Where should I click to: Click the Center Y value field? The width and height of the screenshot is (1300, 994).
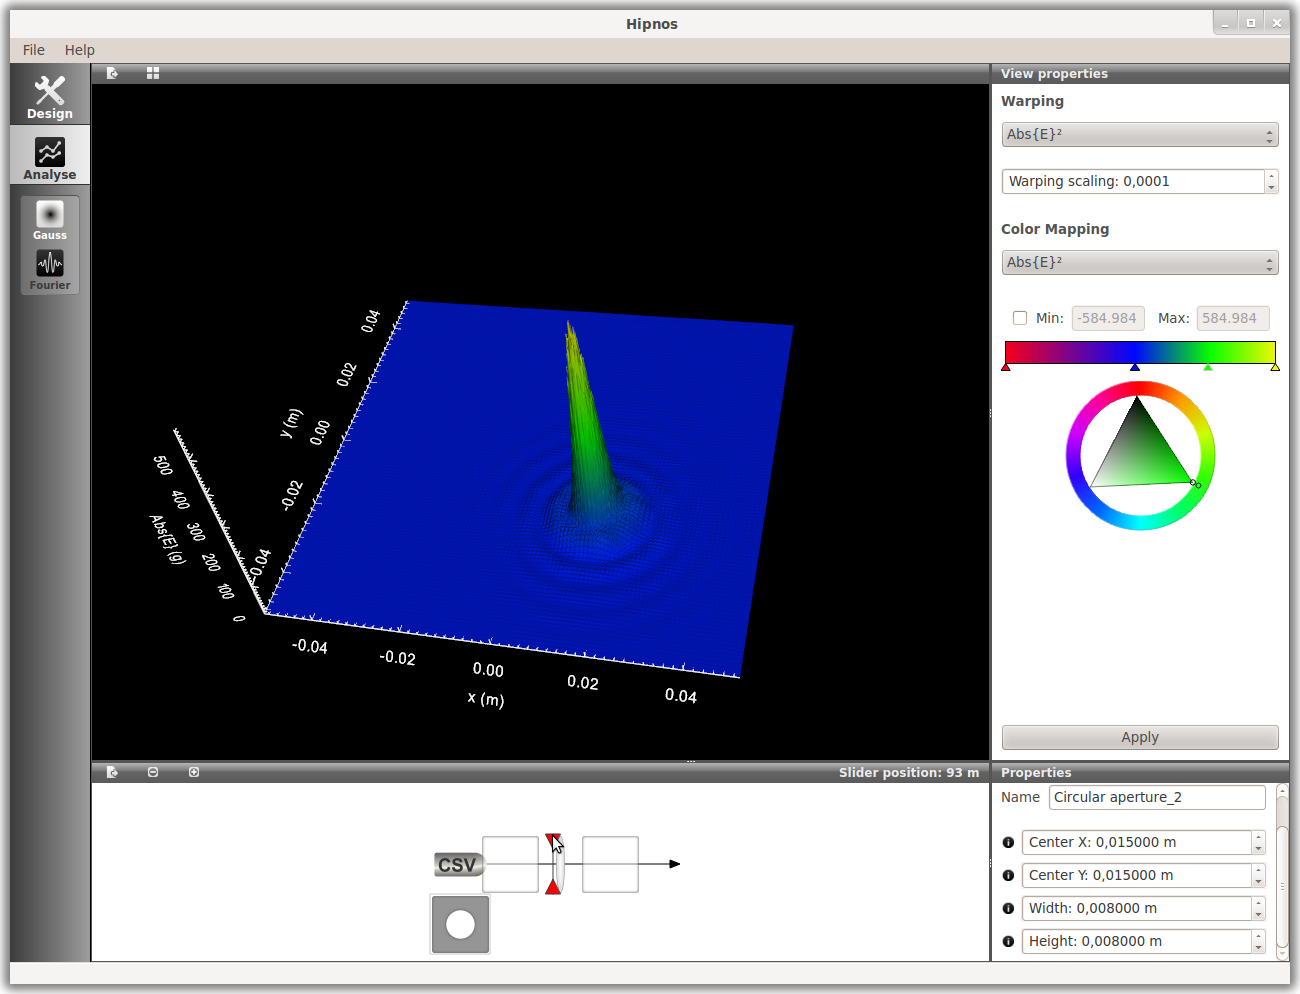[x=1137, y=876]
